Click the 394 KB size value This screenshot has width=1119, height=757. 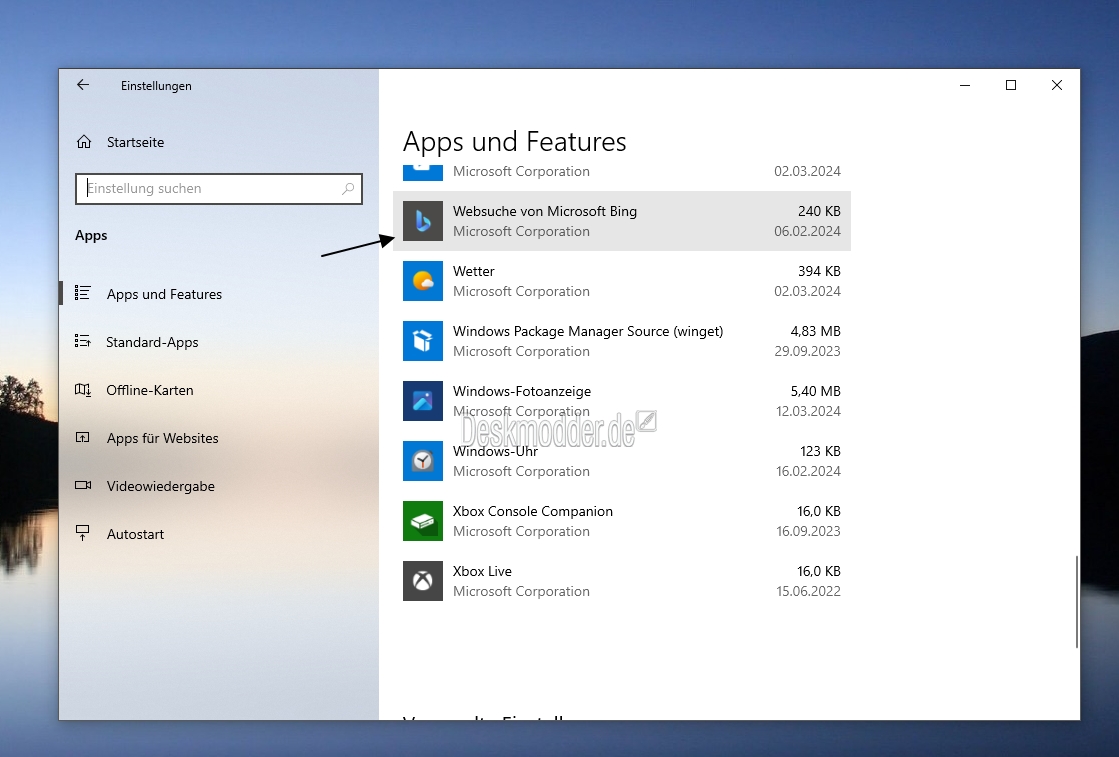pyautogui.click(x=819, y=271)
